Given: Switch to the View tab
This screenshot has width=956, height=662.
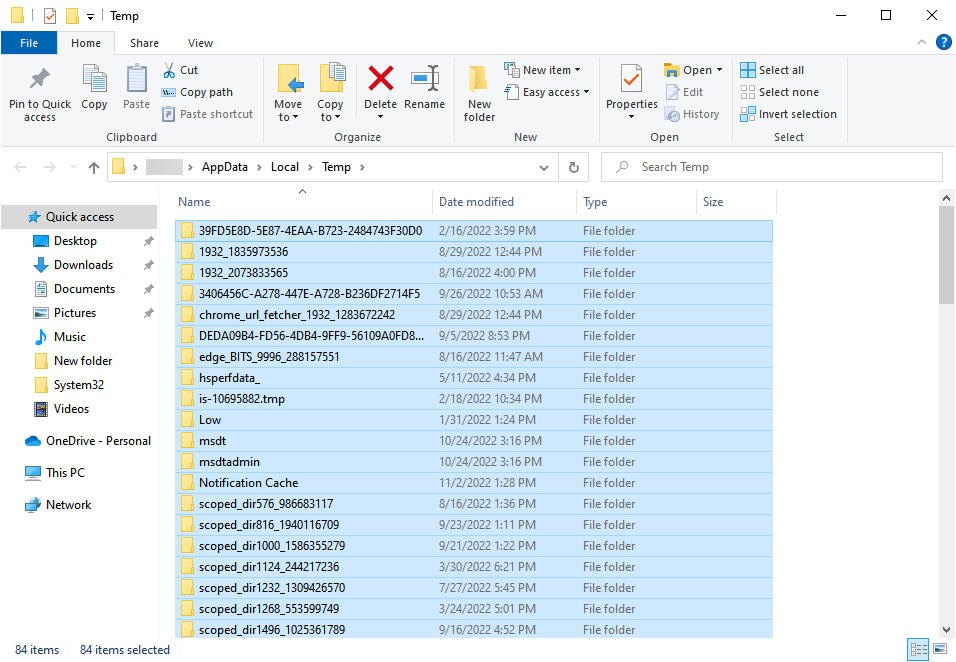Looking at the screenshot, I should click(x=201, y=43).
